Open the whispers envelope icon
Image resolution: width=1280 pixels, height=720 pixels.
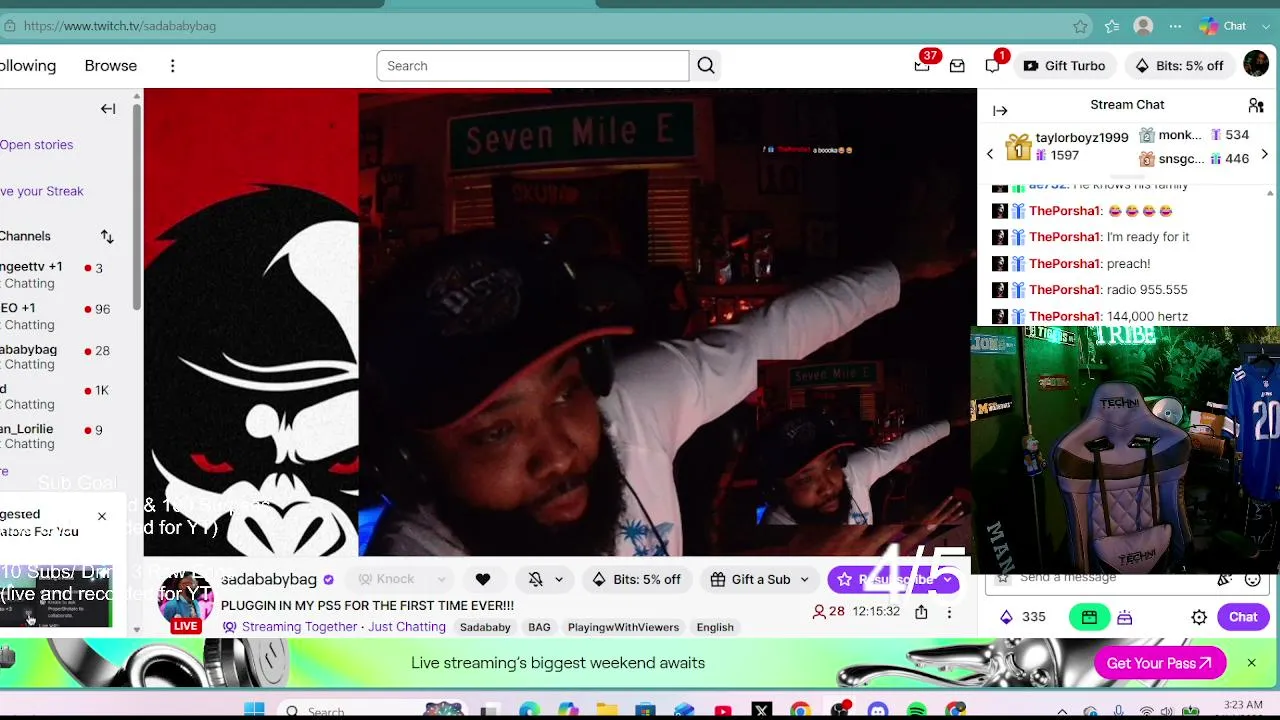[x=957, y=66]
